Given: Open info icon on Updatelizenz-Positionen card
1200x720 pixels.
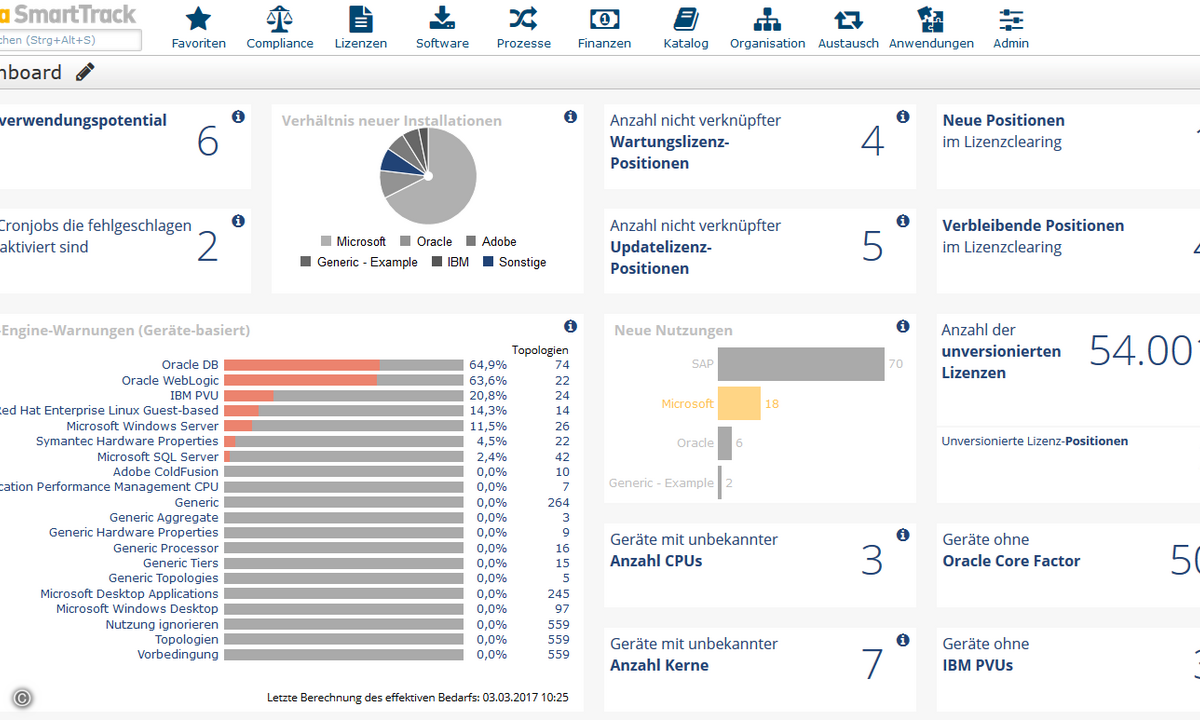Looking at the screenshot, I should (x=903, y=221).
